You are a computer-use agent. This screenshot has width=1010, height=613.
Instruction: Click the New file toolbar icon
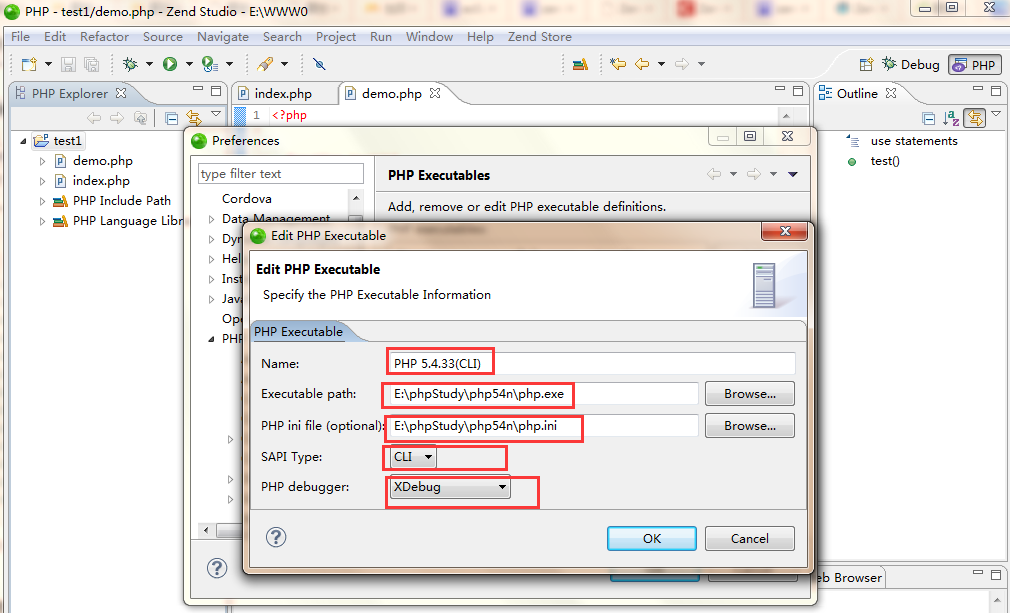[x=29, y=64]
